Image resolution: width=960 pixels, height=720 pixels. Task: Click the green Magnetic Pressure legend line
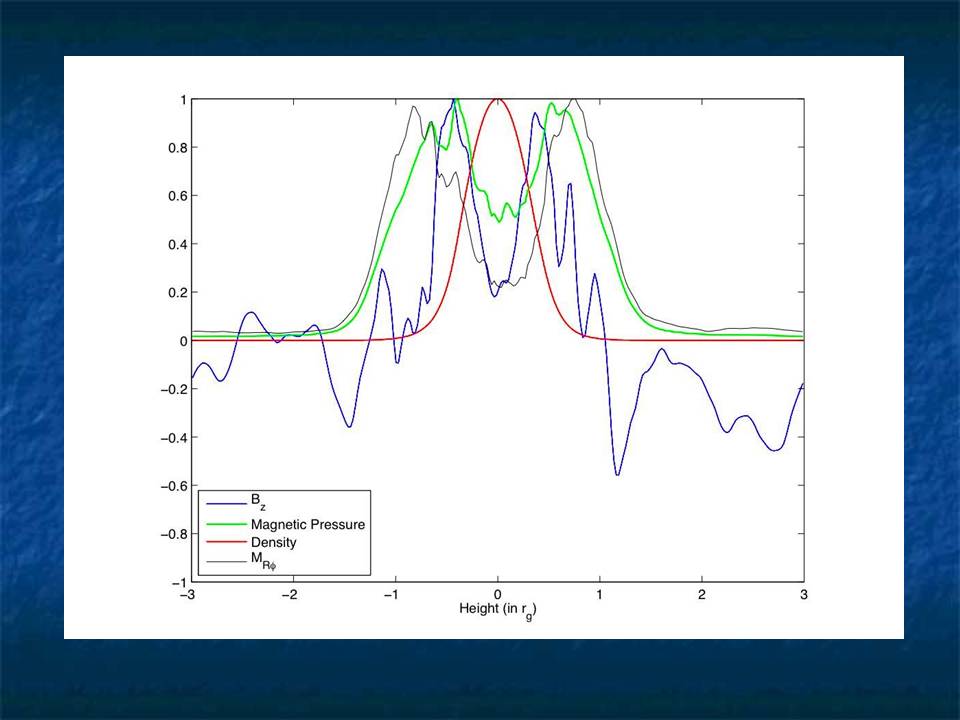coord(218,524)
